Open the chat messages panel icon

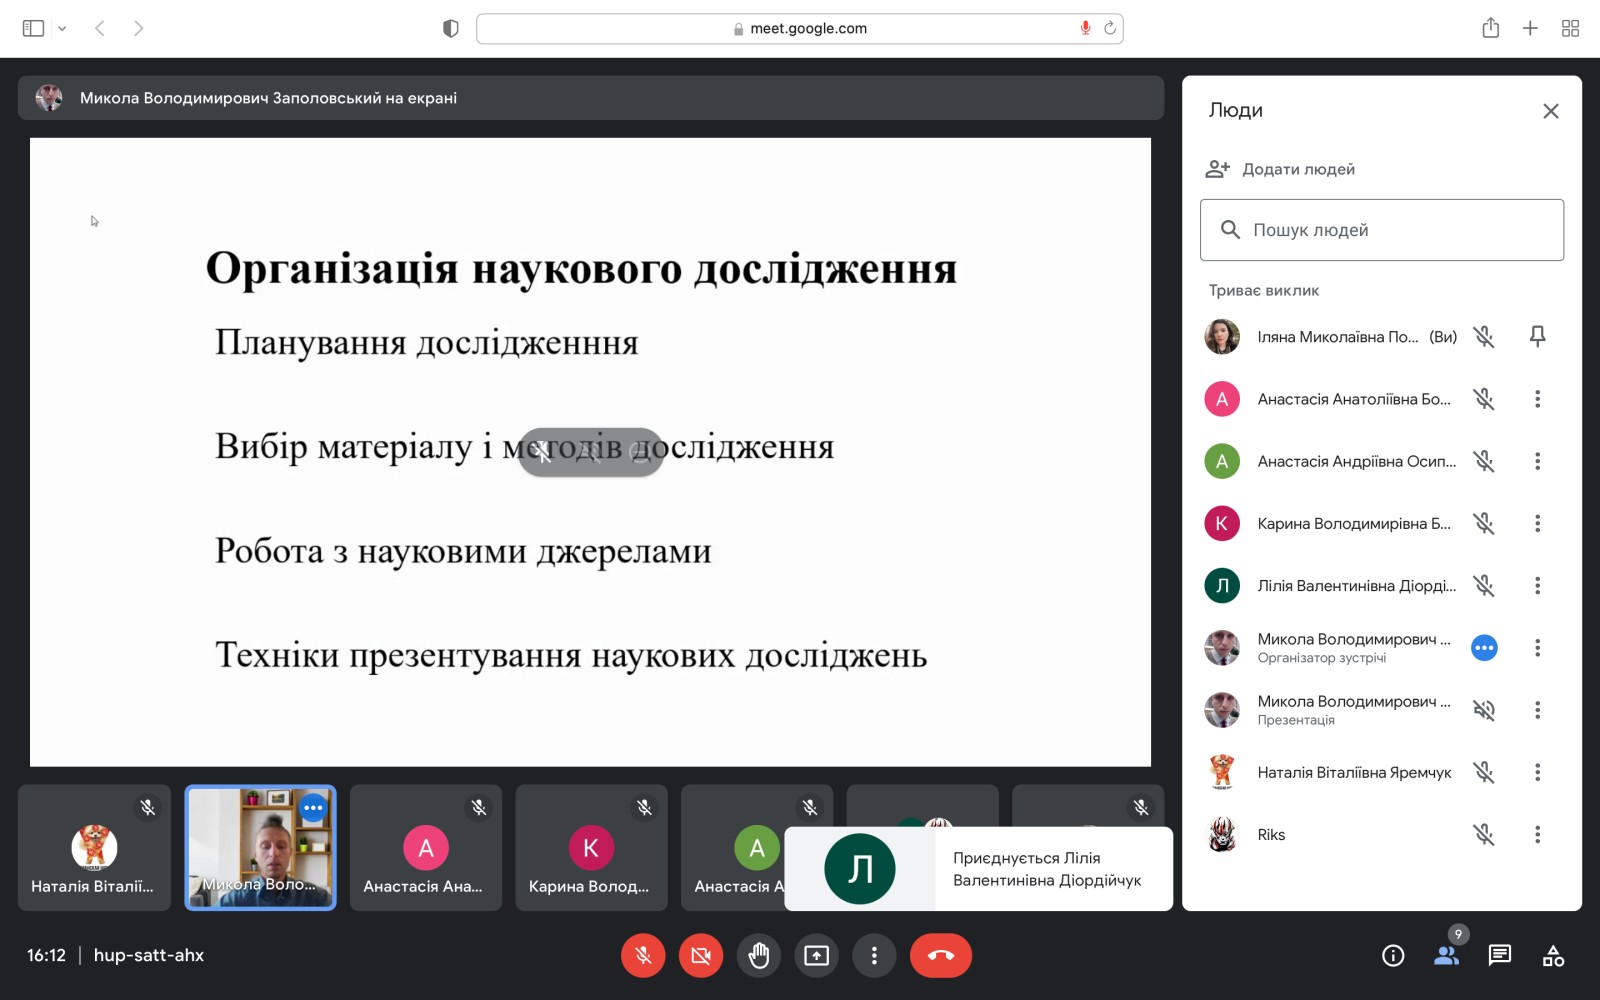[x=1499, y=956]
